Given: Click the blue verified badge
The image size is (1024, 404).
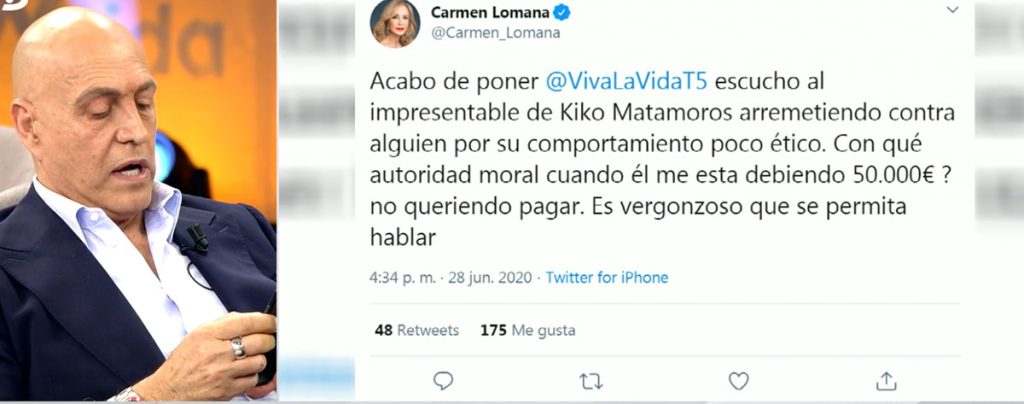Looking at the screenshot, I should pyautogui.click(x=562, y=12).
